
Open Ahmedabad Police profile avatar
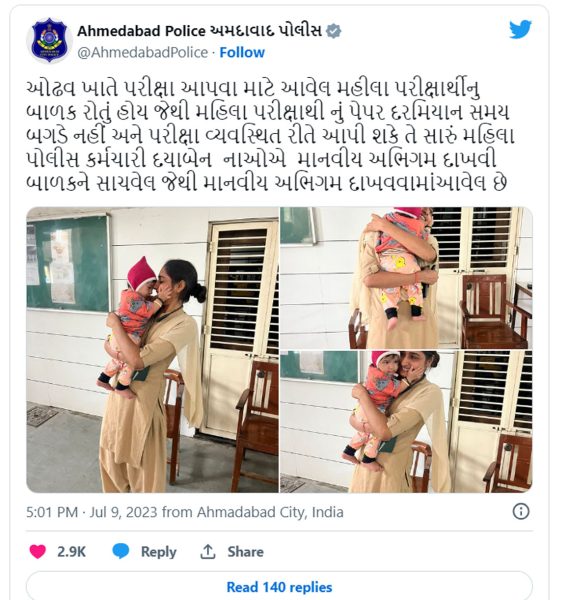49,41
